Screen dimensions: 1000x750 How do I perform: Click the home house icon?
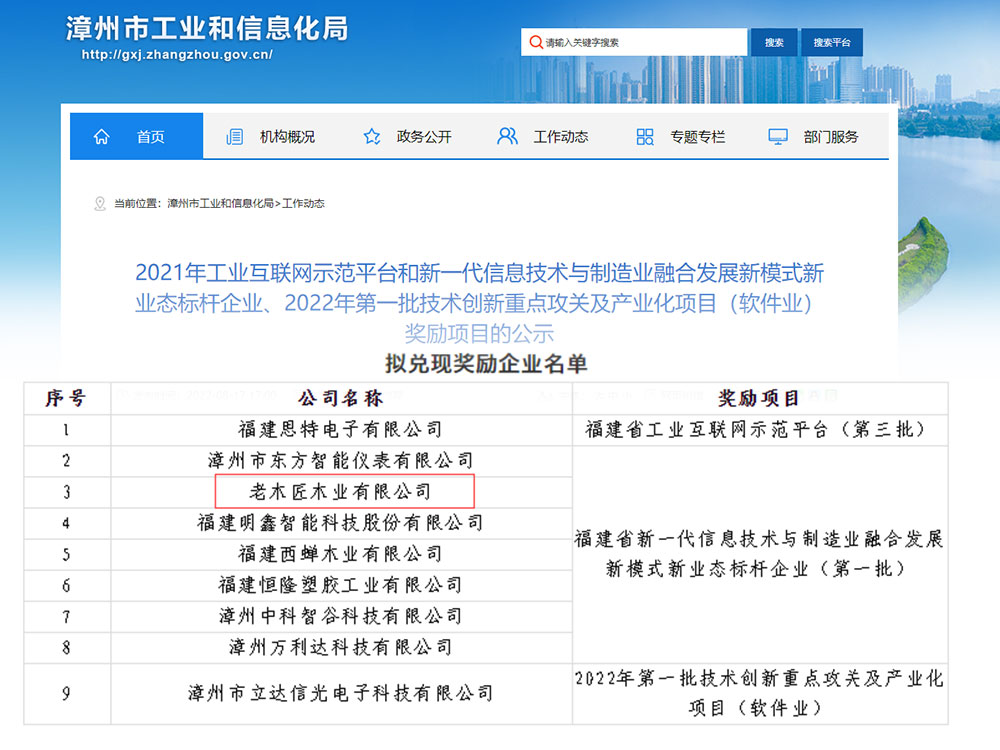(101, 137)
